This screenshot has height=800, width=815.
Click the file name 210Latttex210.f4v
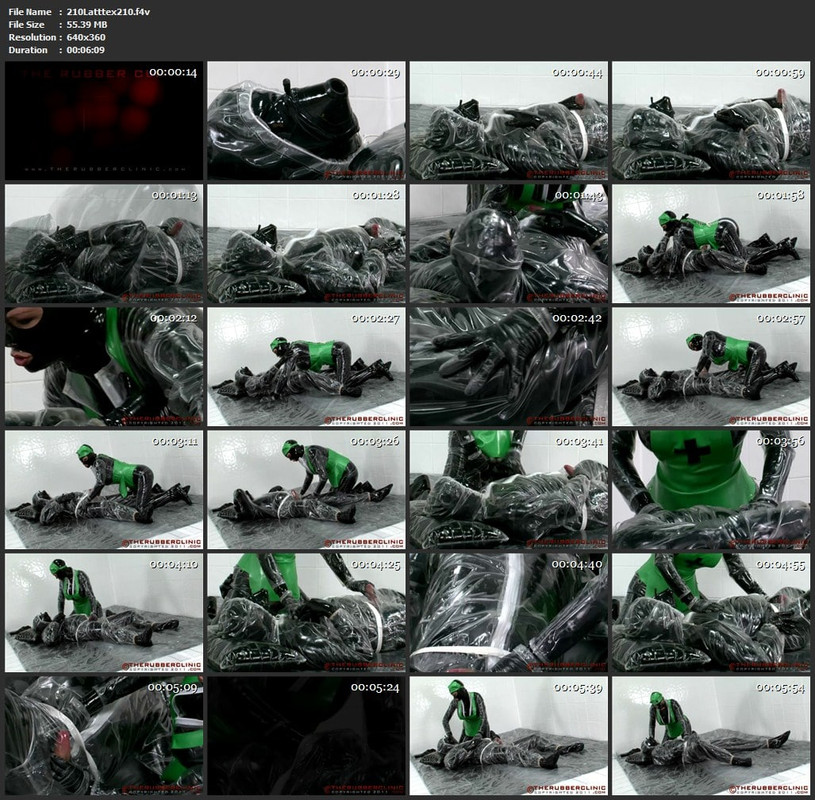108,11
